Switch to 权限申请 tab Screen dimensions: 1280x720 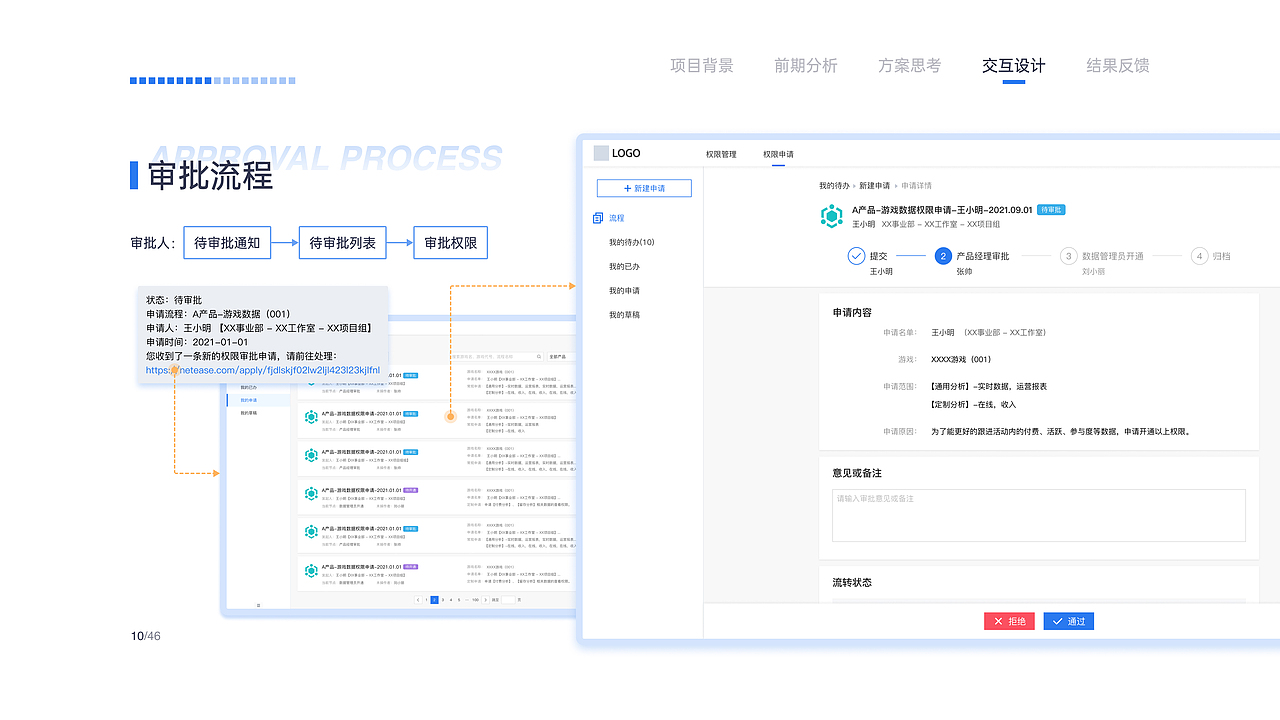click(x=778, y=154)
